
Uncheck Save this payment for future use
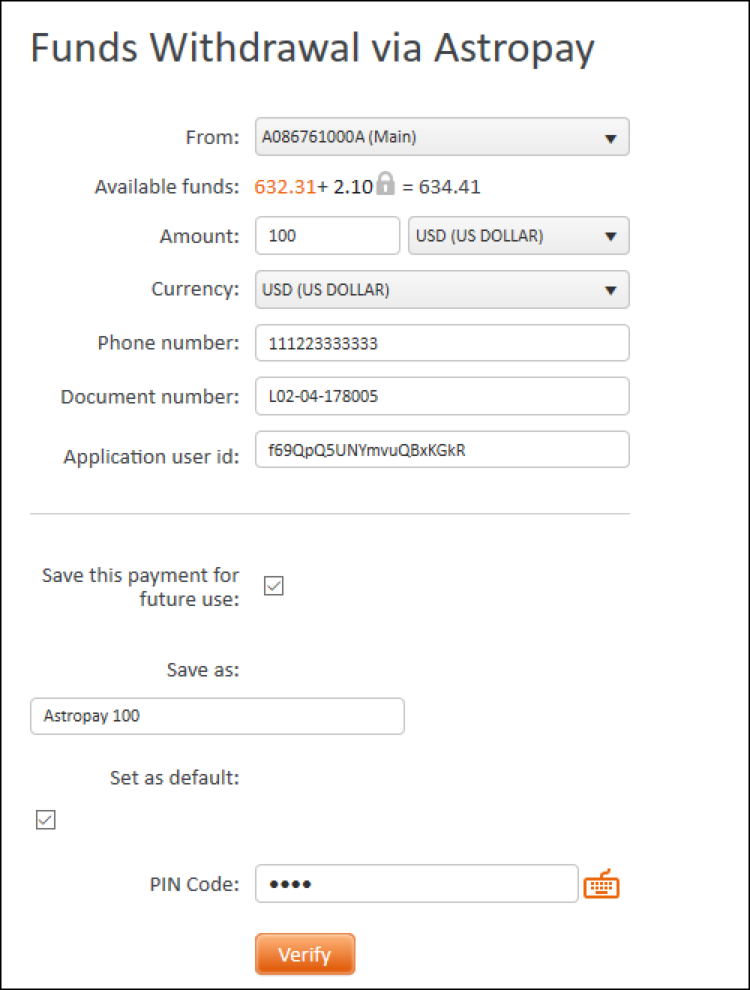click(x=273, y=586)
